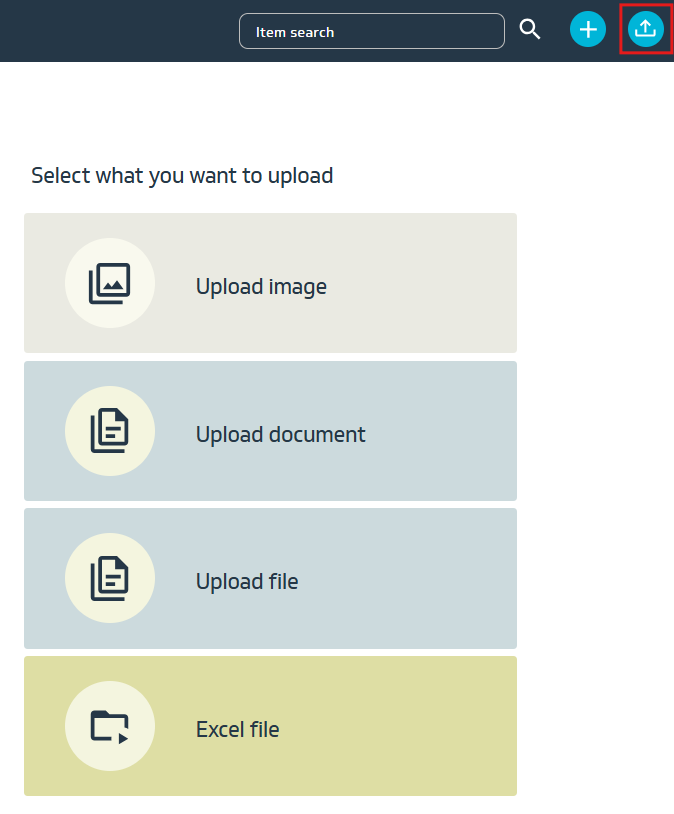This screenshot has width=674, height=814.
Task: Click the "Upload file" label
Action: 246,581
